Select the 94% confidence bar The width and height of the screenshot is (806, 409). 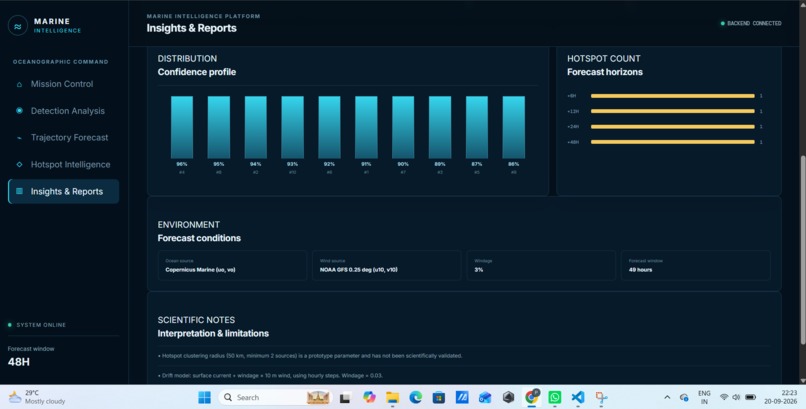point(255,127)
